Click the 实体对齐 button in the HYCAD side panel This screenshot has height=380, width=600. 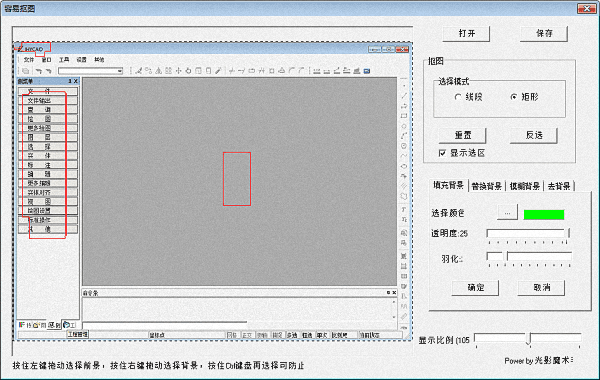[x=48, y=192]
